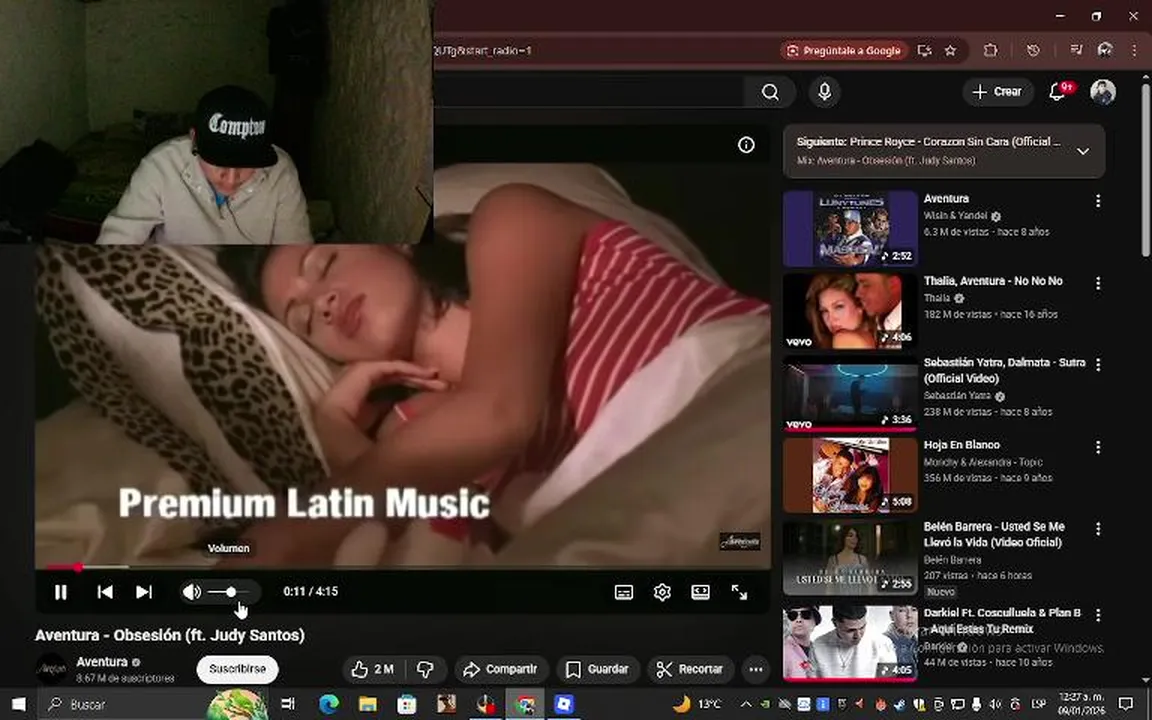Open Chrome three-dot menu
The image size is (1152, 720).
[1134, 50]
